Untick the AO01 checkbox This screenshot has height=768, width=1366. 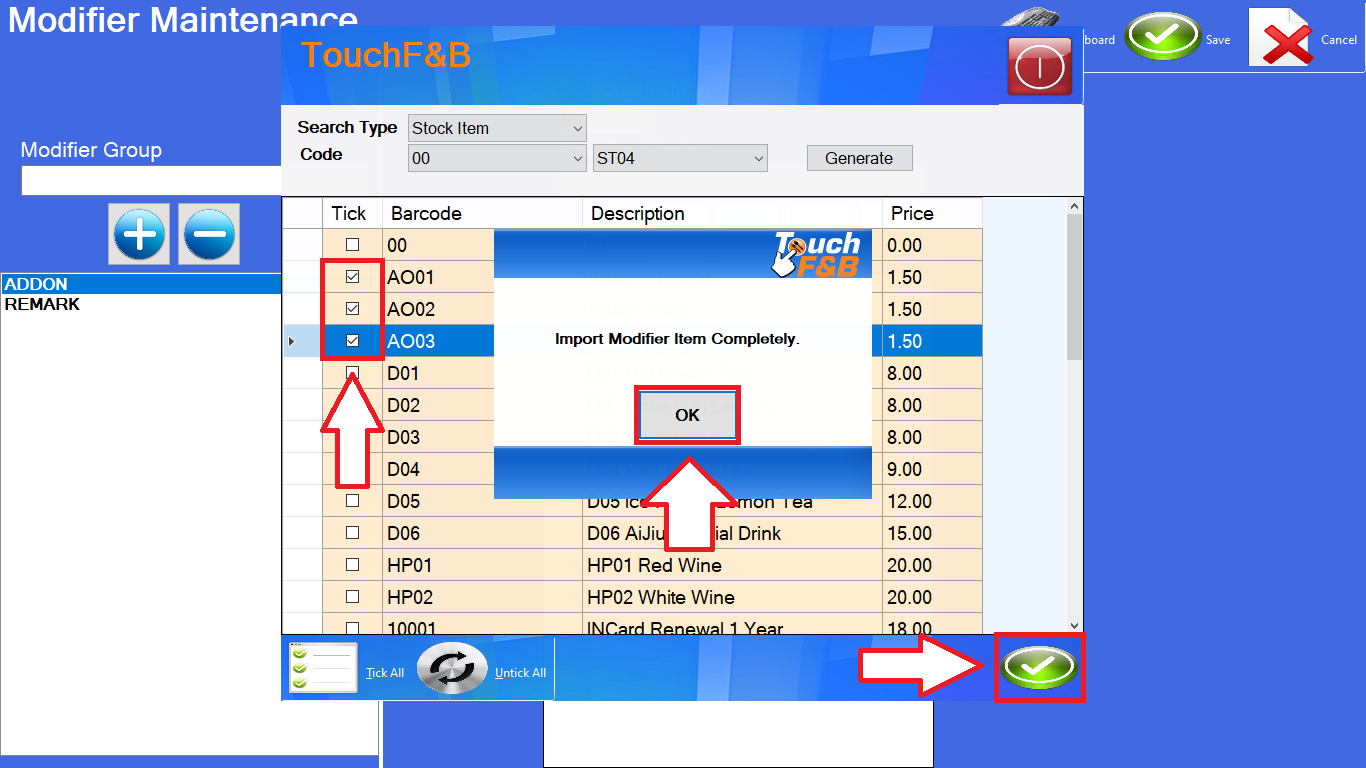[x=352, y=277]
